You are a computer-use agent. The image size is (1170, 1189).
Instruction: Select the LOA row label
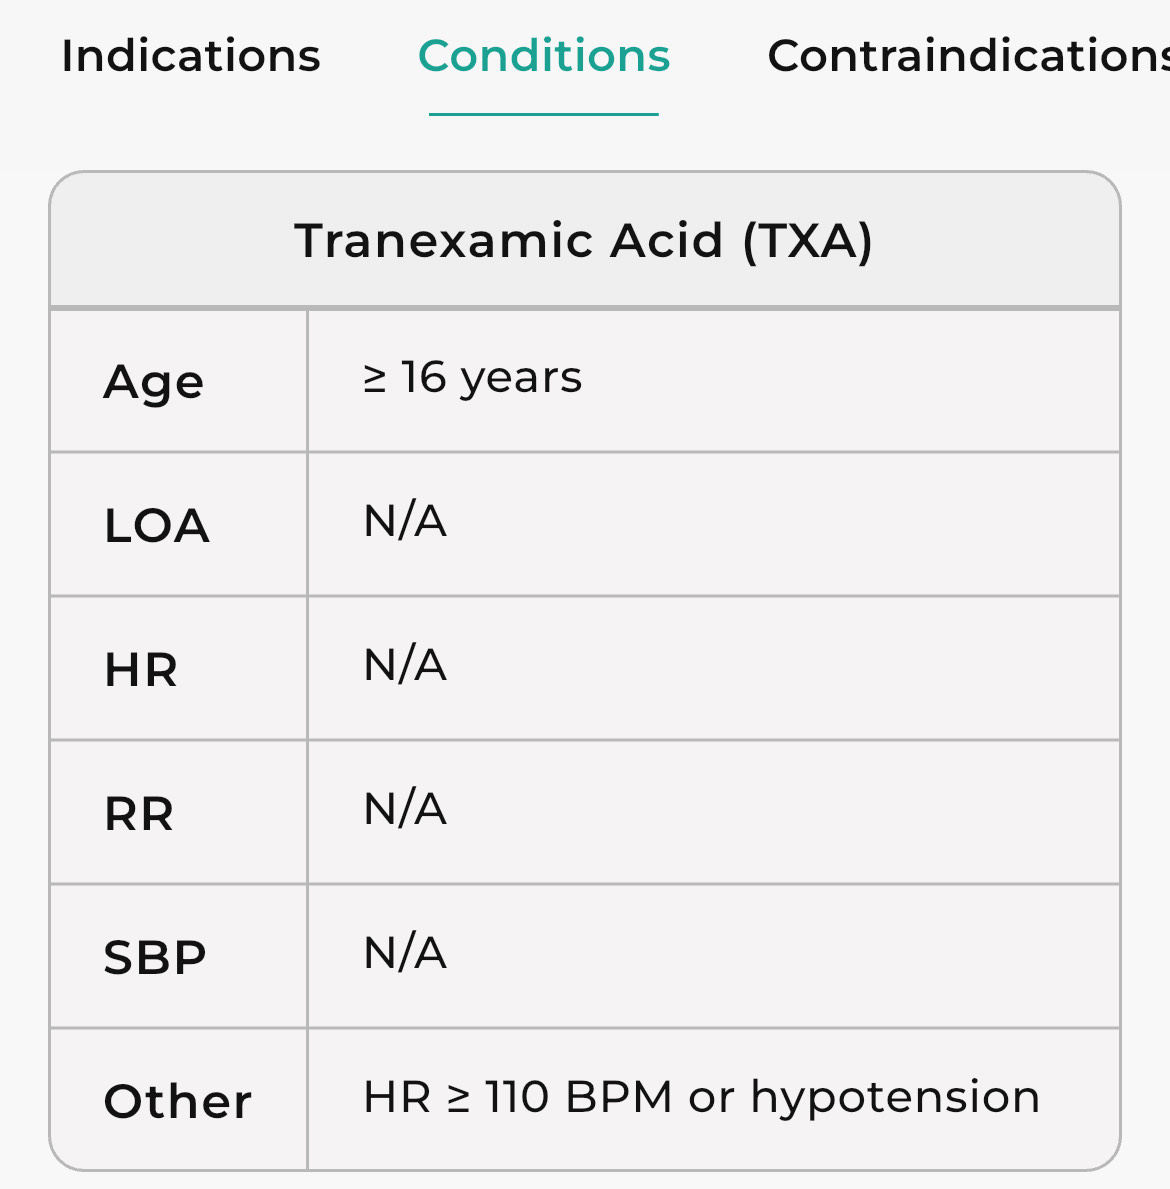157,526
